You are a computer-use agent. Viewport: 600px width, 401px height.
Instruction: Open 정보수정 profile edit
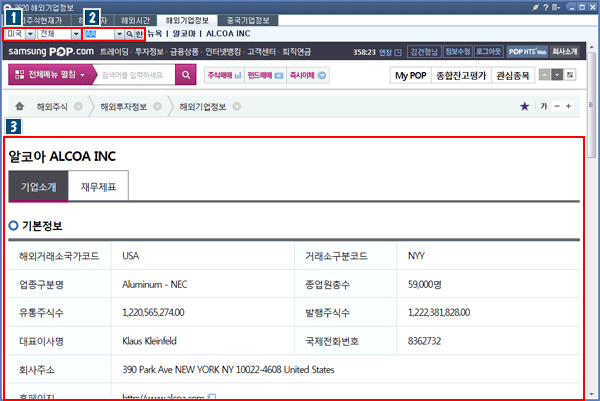tap(458, 52)
